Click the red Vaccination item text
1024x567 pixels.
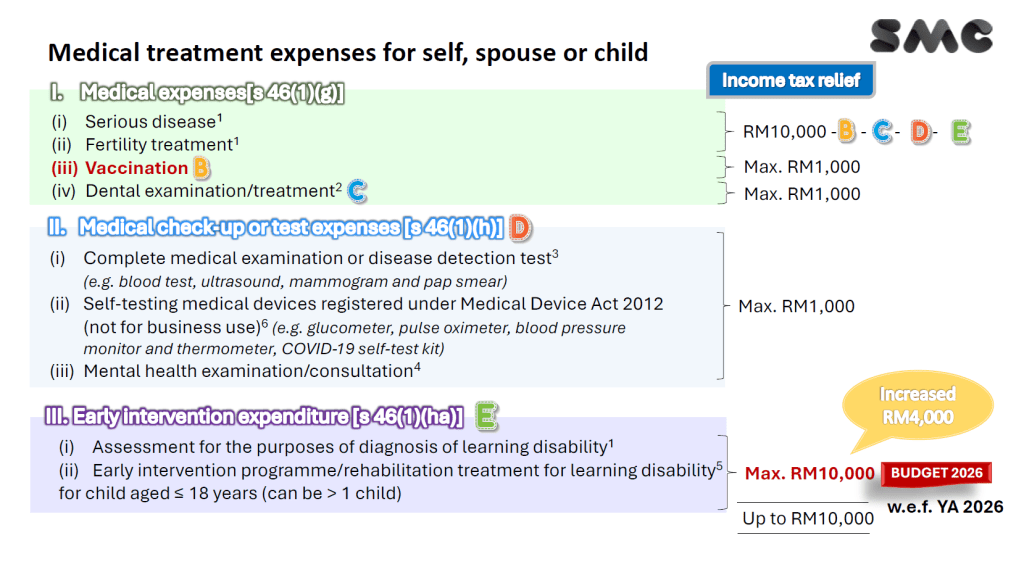point(136,168)
